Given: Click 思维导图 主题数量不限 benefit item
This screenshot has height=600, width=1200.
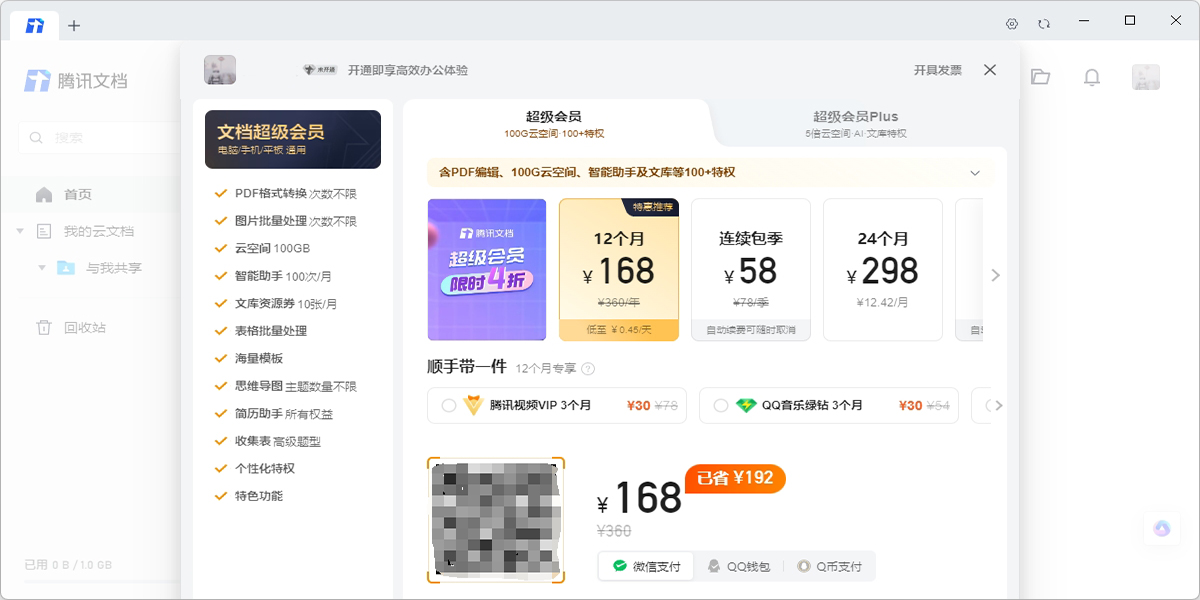Looking at the screenshot, I should pyautogui.click(x=286, y=386).
